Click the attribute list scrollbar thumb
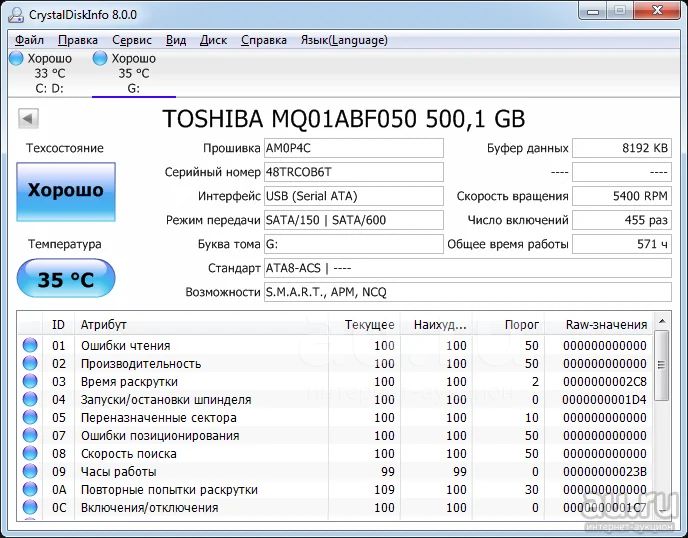688x538 pixels. click(x=662, y=366)
